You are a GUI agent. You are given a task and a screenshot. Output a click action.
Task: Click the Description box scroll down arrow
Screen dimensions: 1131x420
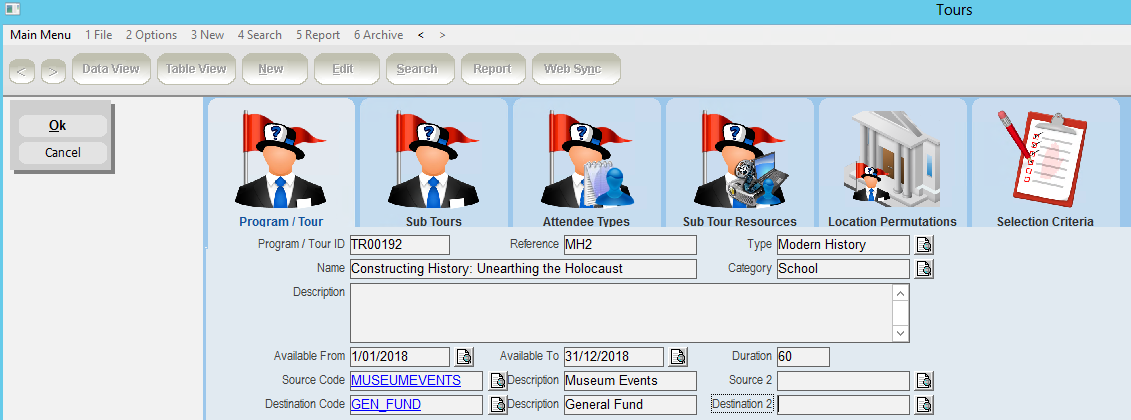(900, 333)
